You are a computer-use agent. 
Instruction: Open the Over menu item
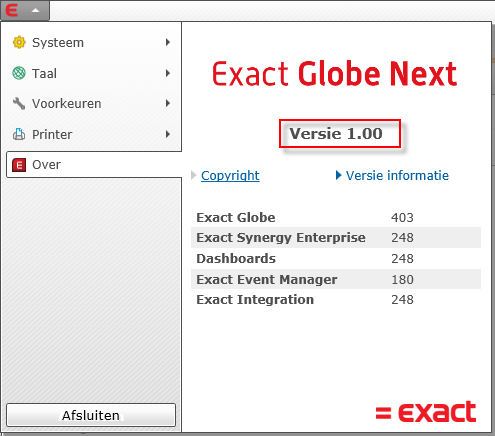[94, 165]
